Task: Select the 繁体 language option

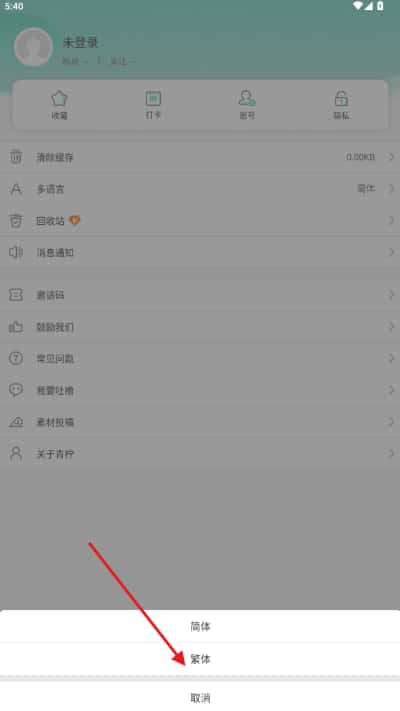Action: point(200,659)
